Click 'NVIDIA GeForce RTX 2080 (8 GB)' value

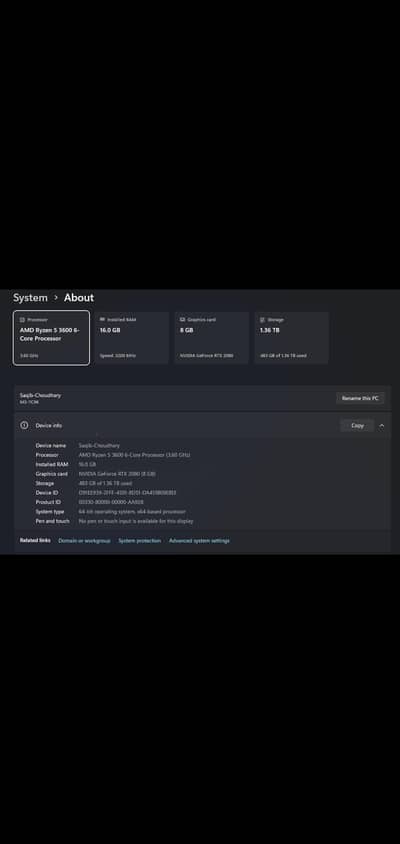click(x=117, y=474)
